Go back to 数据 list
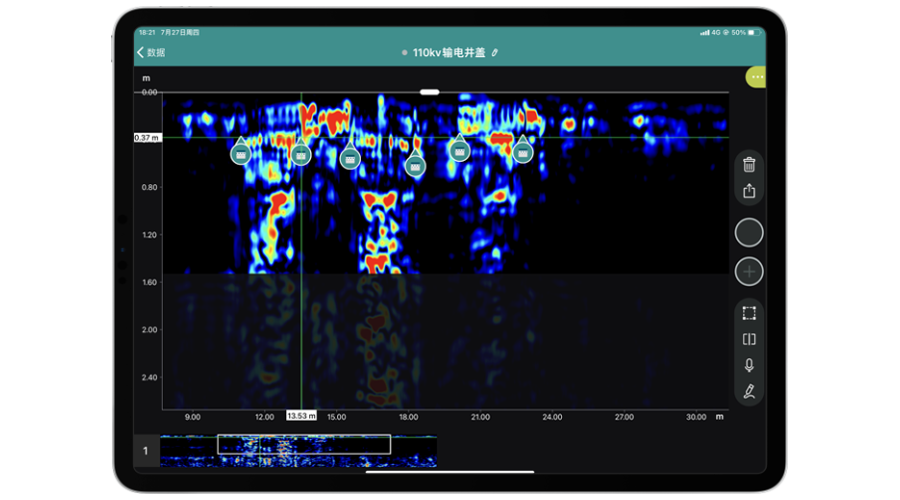Screen dimensions: 900x500 151,52
